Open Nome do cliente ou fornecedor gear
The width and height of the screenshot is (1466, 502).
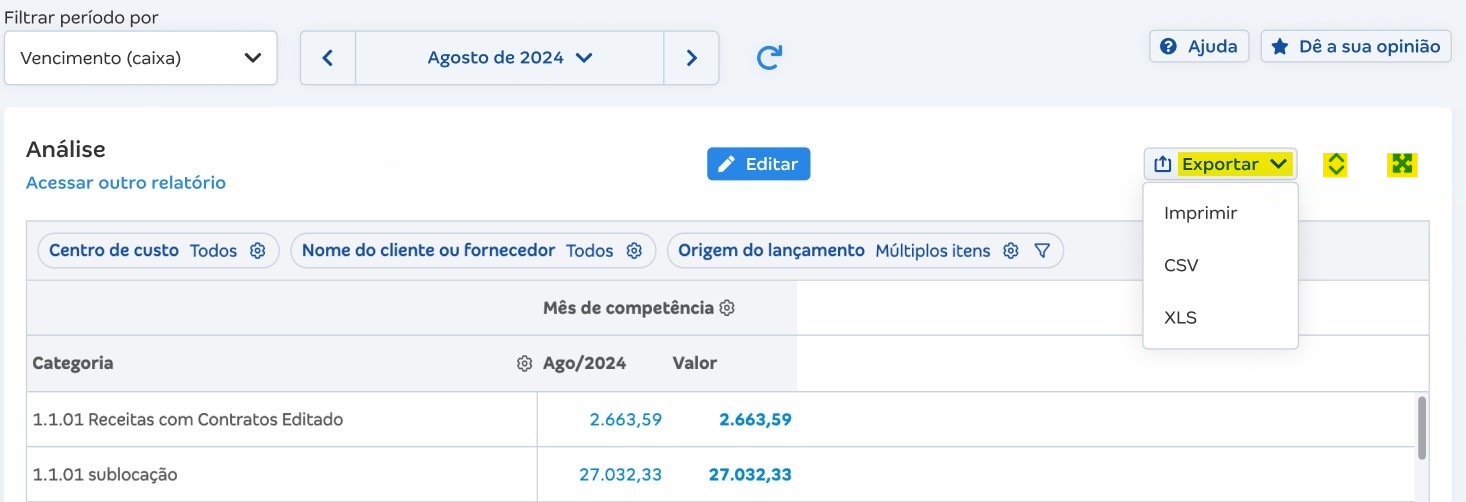click(x=634, y=251)
